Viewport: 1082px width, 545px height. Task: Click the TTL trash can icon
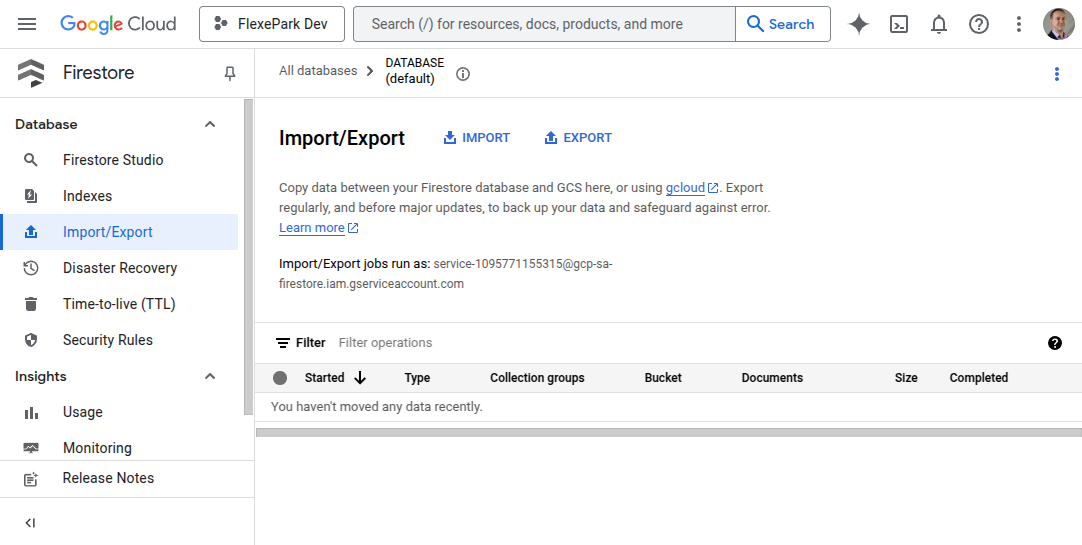(30, 304)
